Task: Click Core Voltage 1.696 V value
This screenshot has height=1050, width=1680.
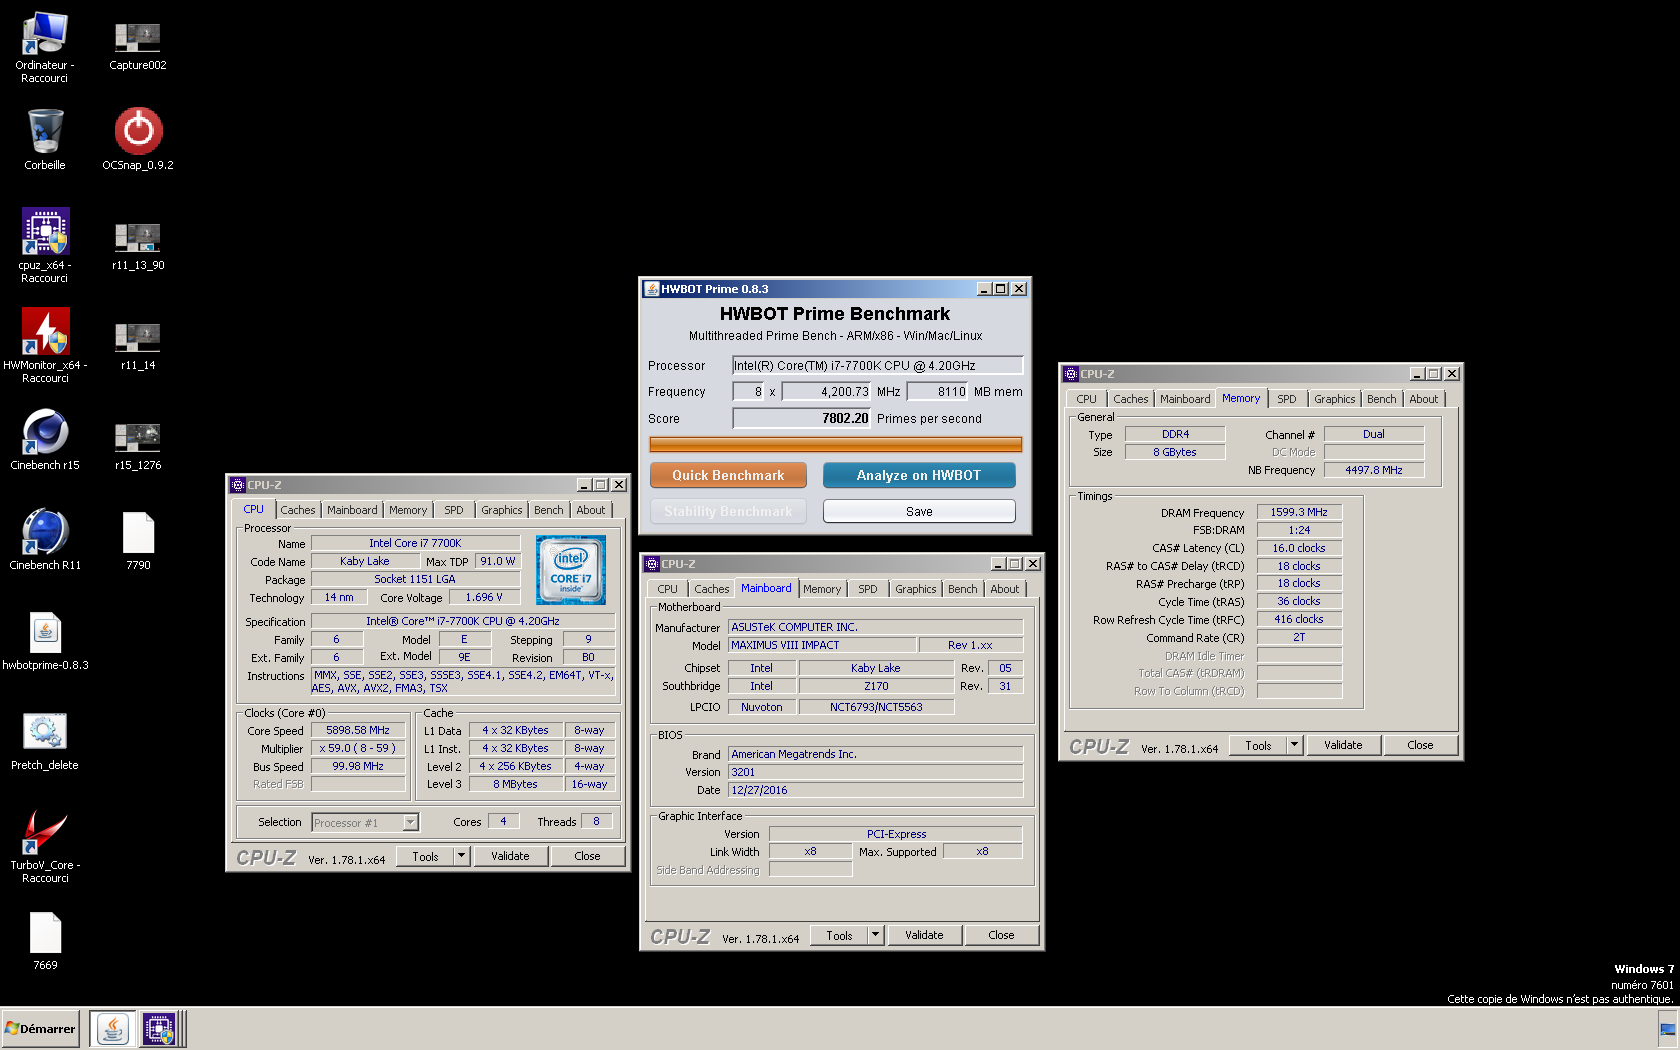Action: point(484,597)
